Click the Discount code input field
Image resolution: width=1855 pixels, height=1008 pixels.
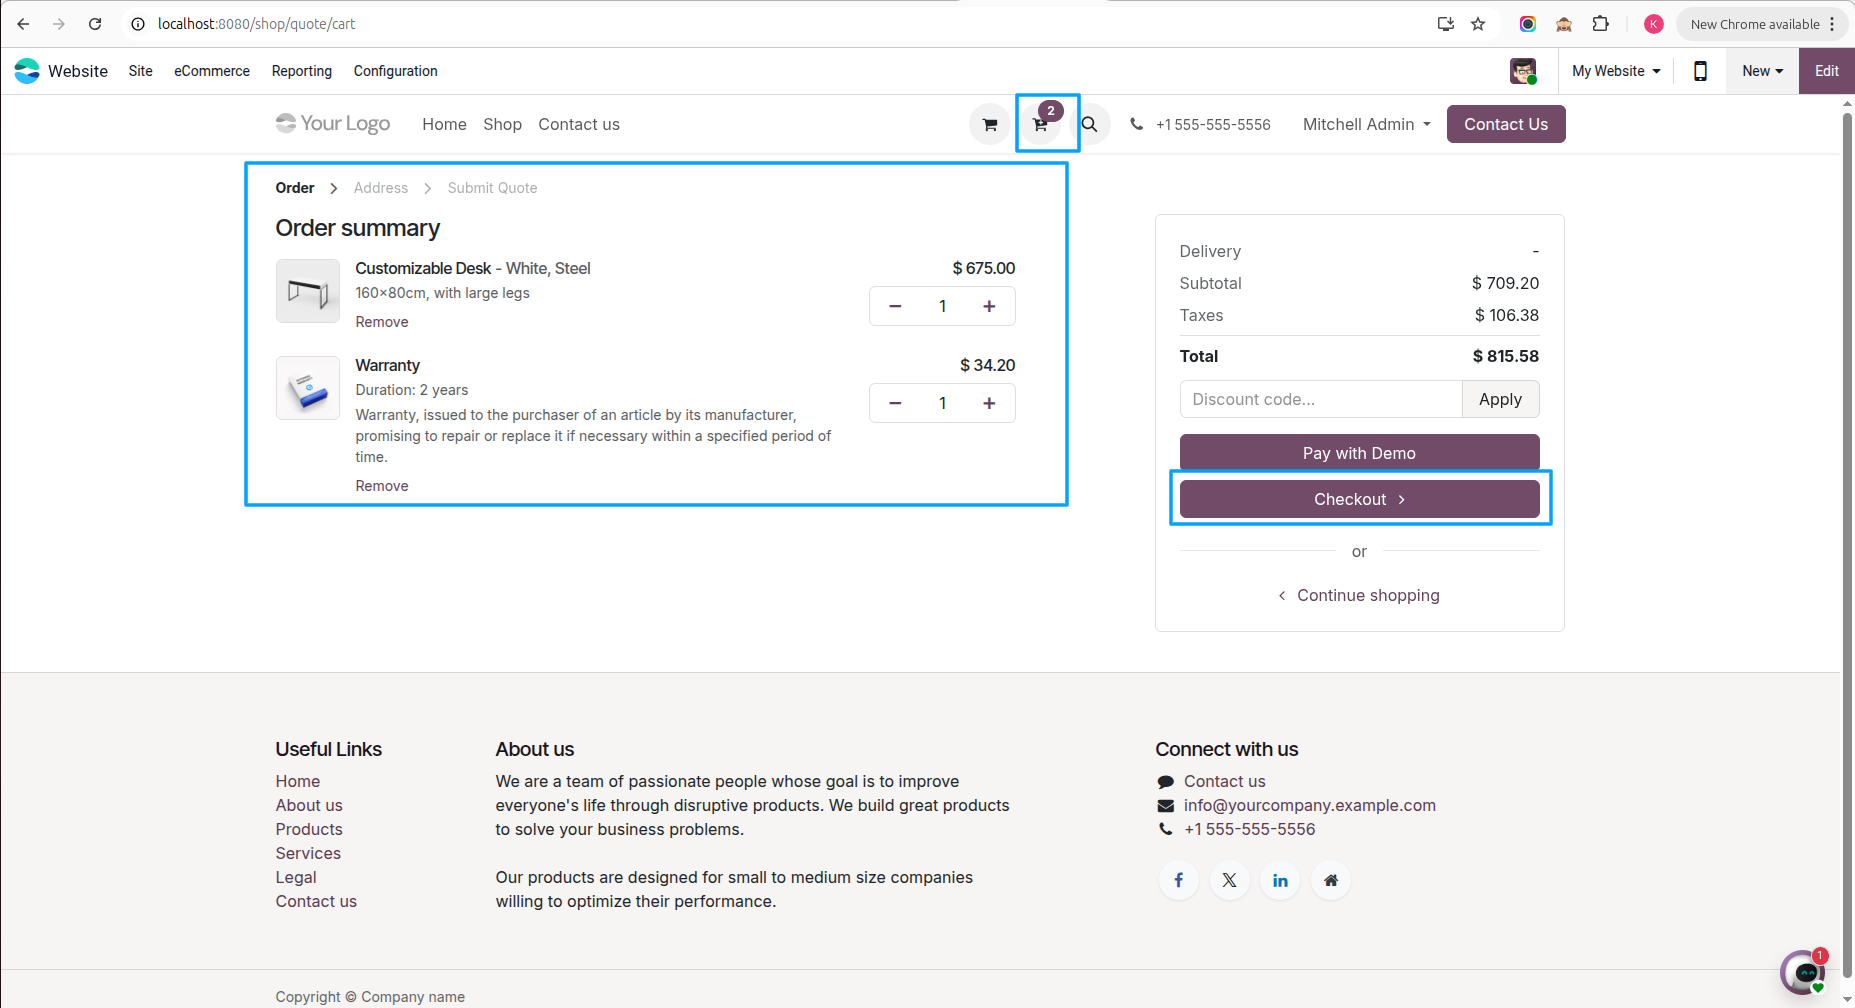(x=1320, y=399)
